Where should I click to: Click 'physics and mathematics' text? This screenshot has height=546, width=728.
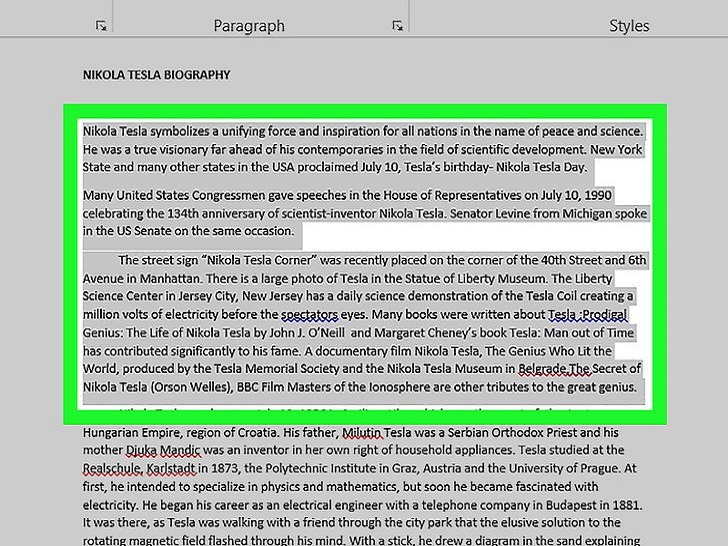pyautogui.click(x=329, y=487)
